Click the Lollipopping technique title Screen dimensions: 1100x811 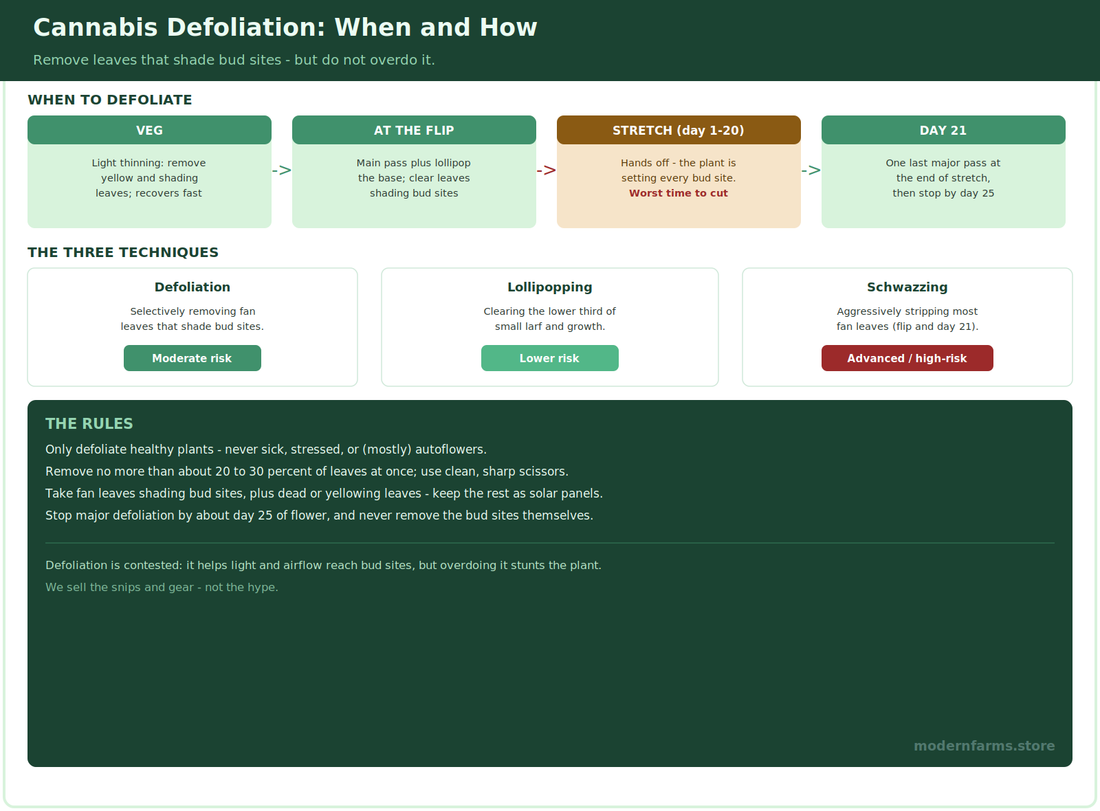(x=549, y=287)
